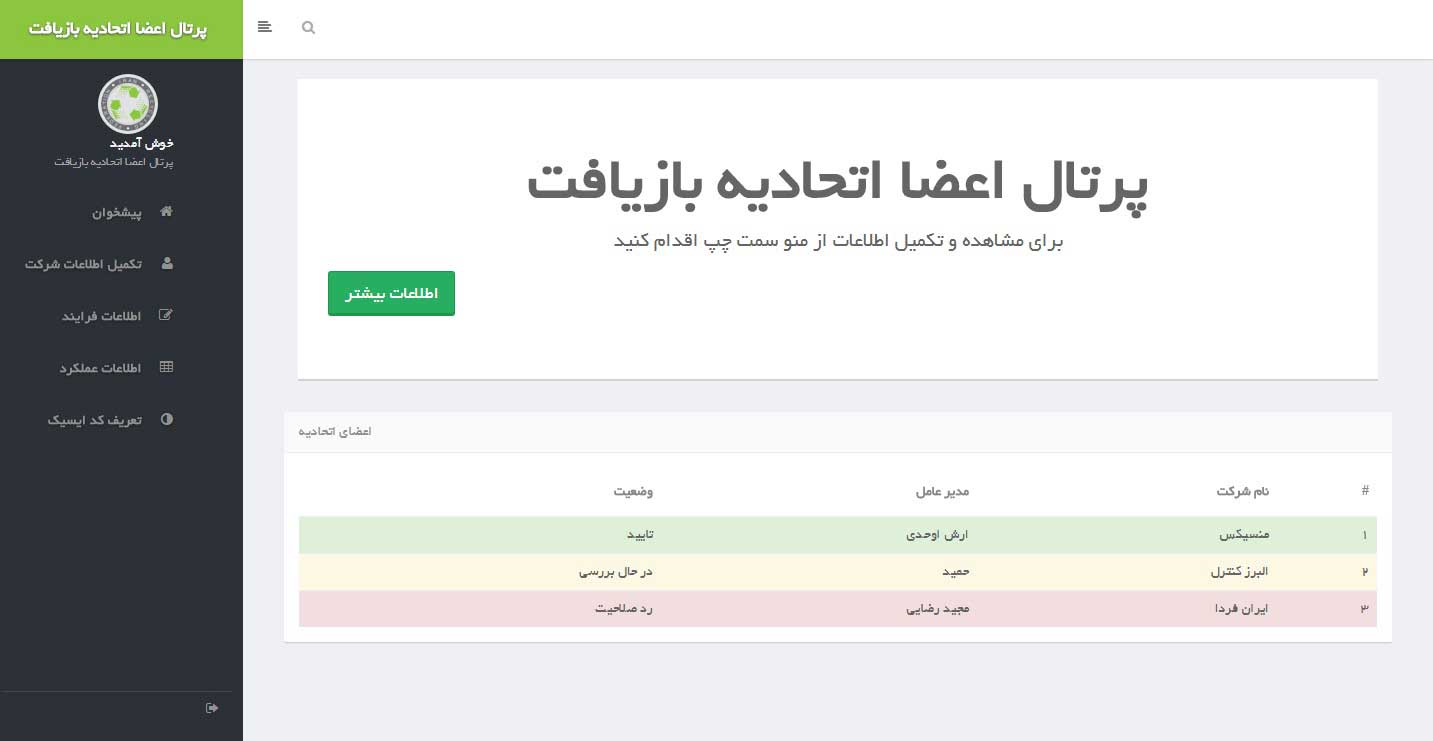1433x741 pixels.
Task: Click the round user avatar picture
Action: [x=128, y=104]
